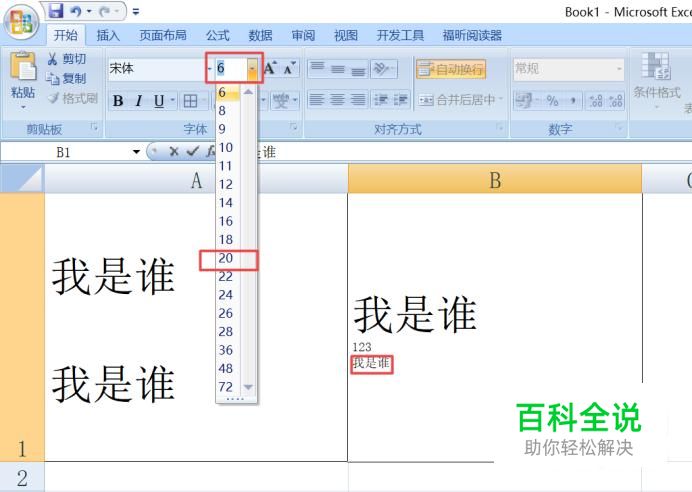692x492 pixels.
Task: Choose font size 36 from list
Action: click(226, 350)
